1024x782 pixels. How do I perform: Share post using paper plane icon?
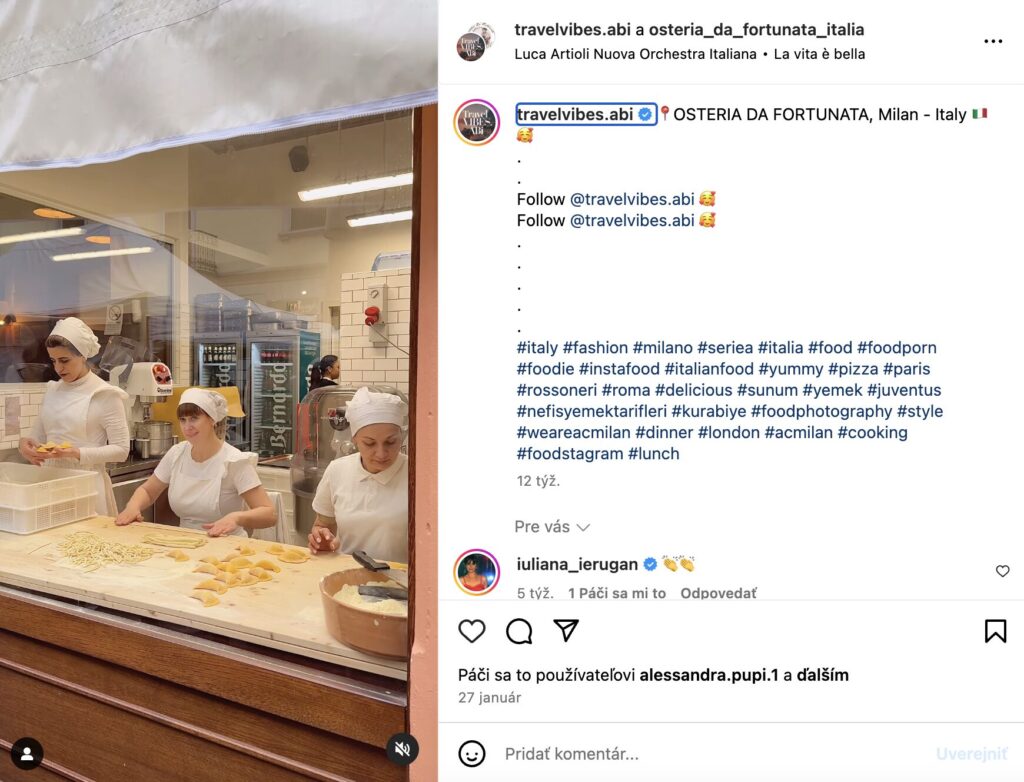(566, 630)
